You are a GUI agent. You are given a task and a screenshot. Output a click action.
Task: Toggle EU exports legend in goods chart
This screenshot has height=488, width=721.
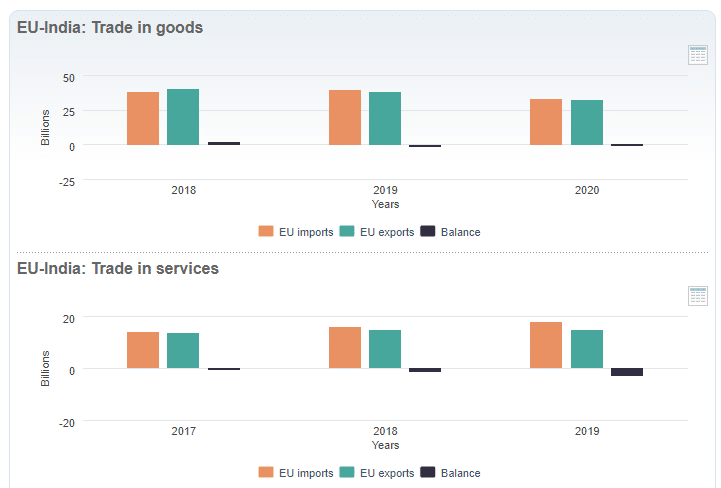(377, 232)
